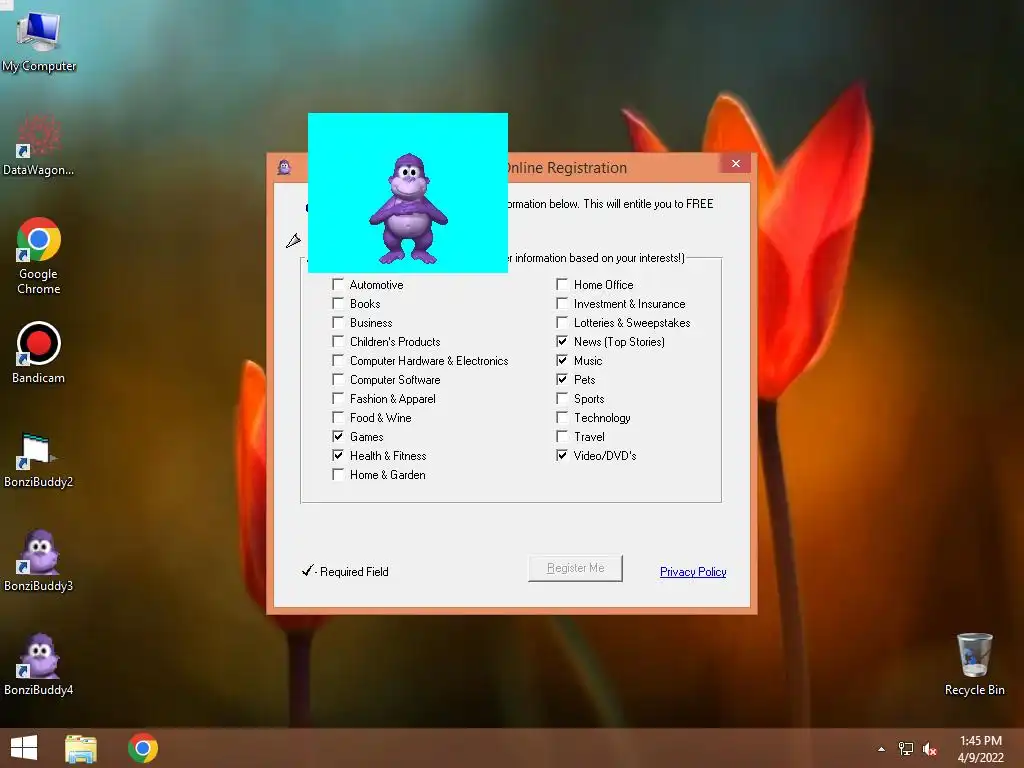Tick the Technology checkbox
1024x768 pixels.
[562, 417]
